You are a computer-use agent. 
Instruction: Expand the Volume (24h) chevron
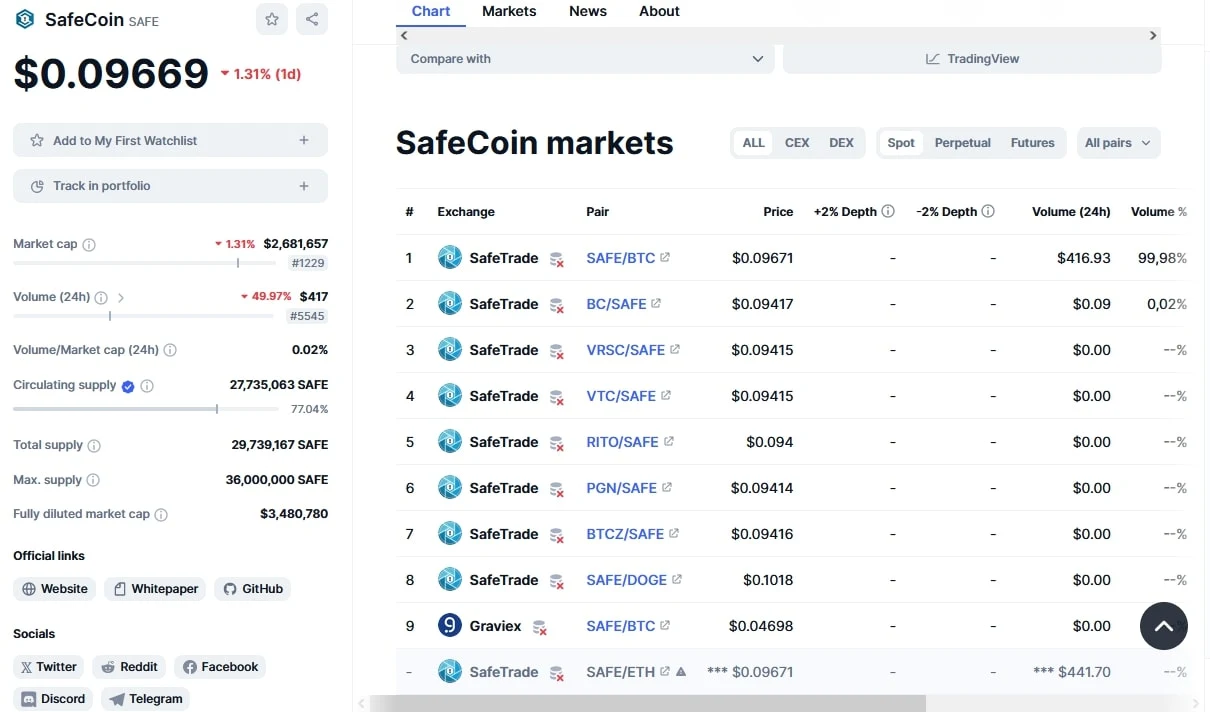coord(121,298)
